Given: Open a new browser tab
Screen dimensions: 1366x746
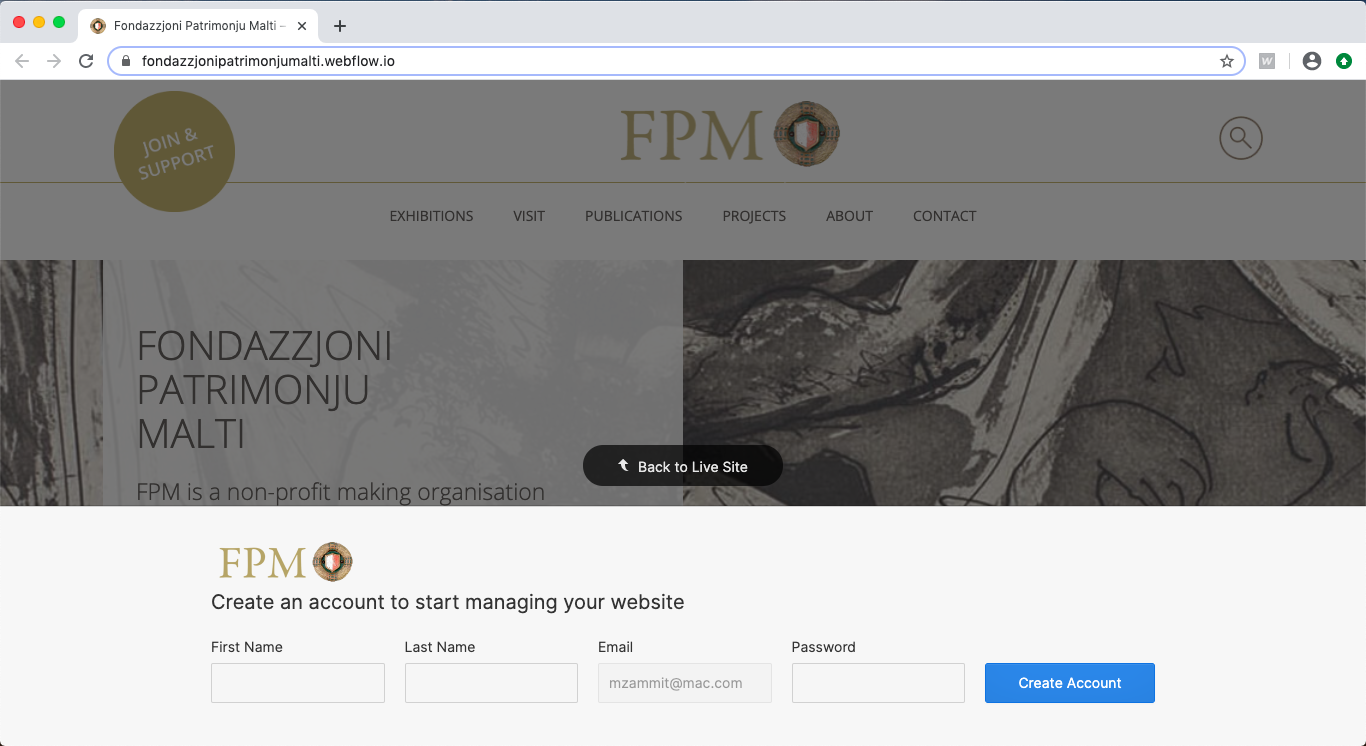Looking at the screenshot, I should point(340,26).
